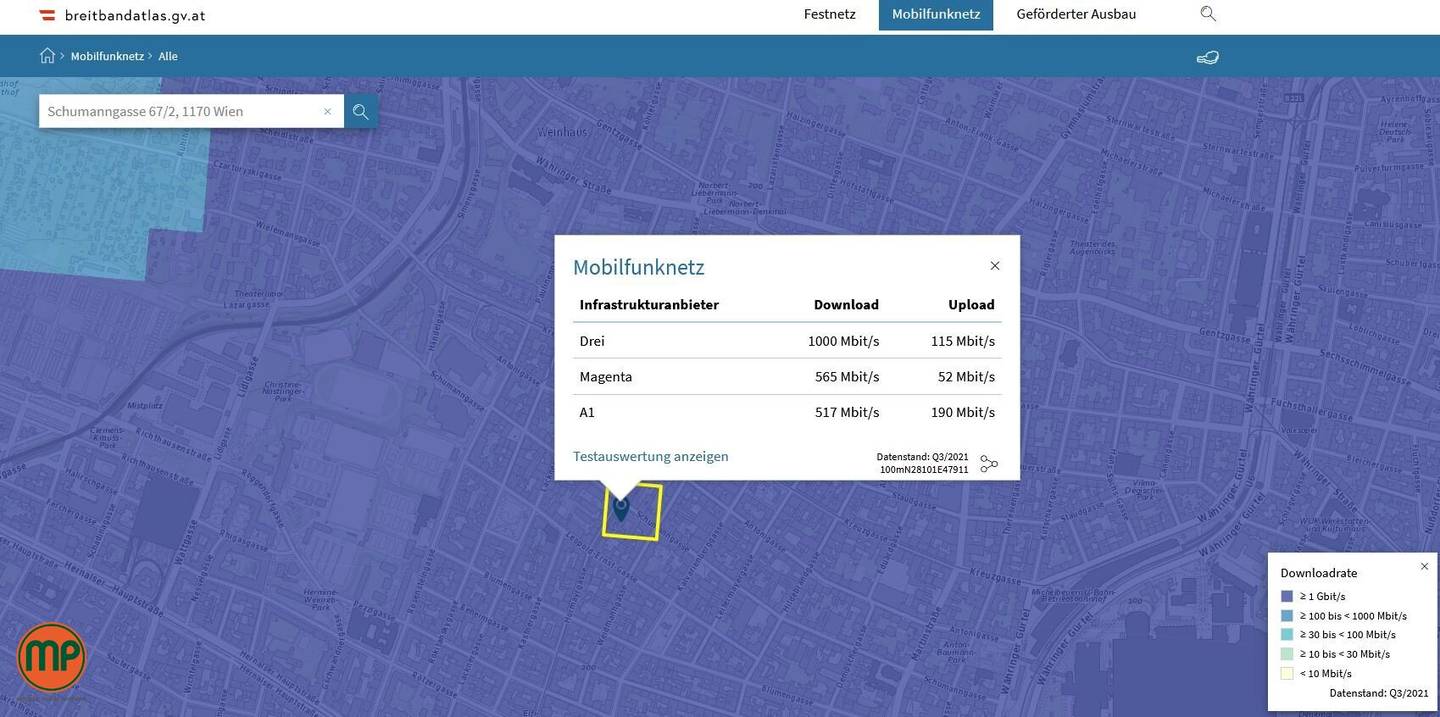Select the map location pin marker
The height and width of the screenshot is (717, 1440).
click(x=621, y=508)
